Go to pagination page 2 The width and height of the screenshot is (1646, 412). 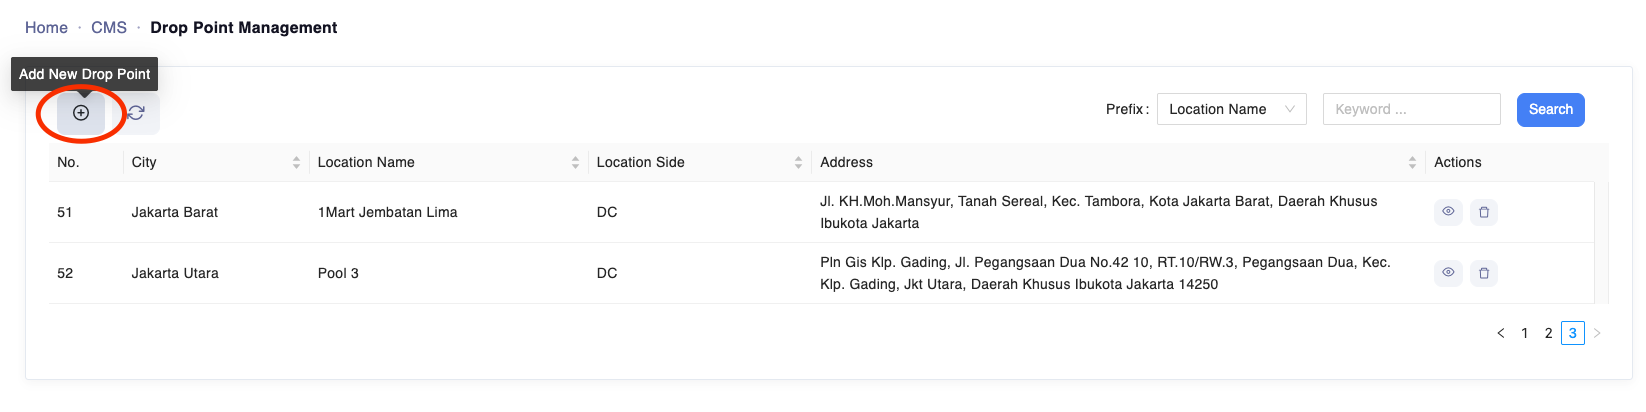pyautogui.click(x=1548, y=333)
